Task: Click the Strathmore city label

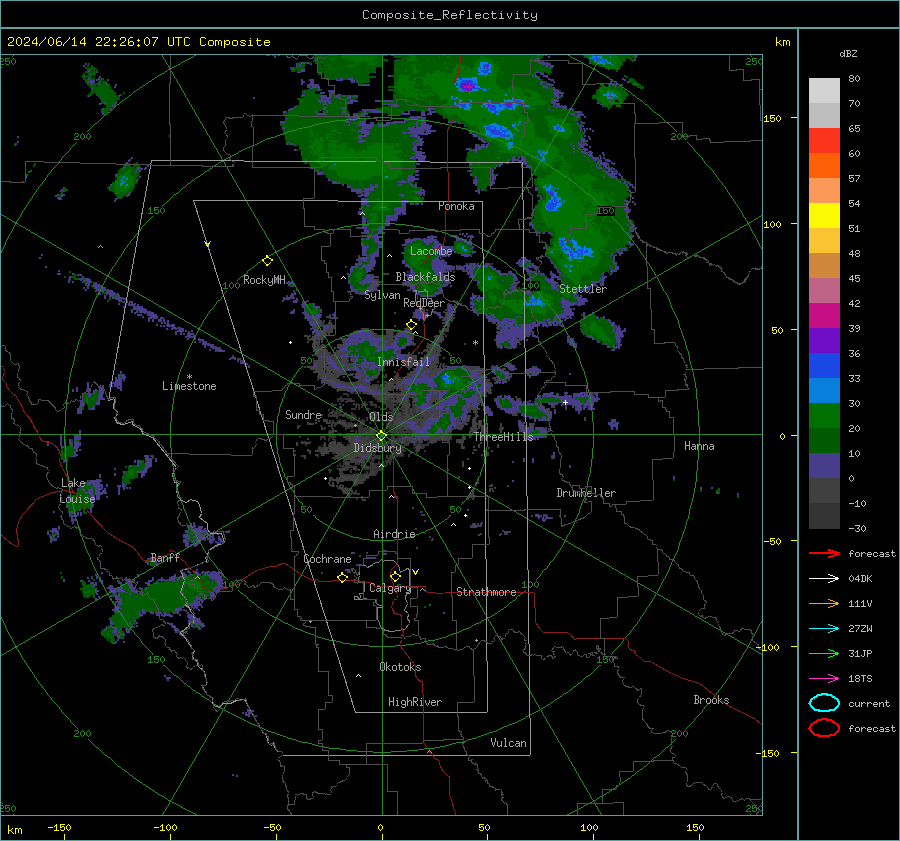Action: pos(487,592)
